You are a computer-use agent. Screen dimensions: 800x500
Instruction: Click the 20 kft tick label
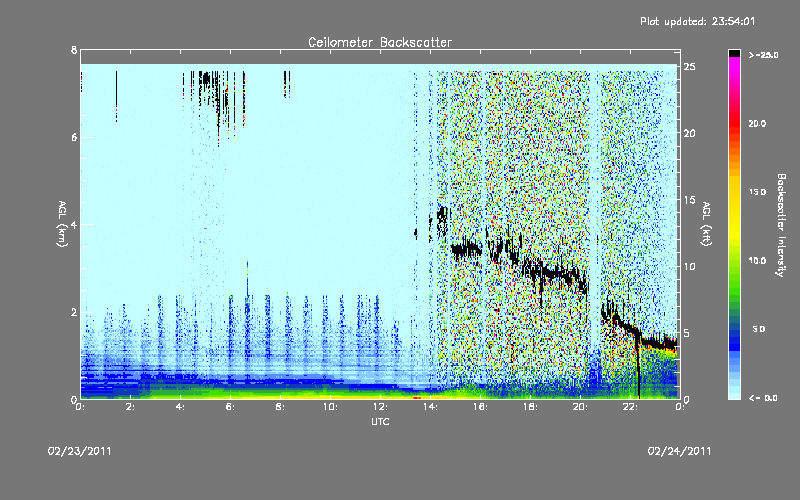[690, 133]
